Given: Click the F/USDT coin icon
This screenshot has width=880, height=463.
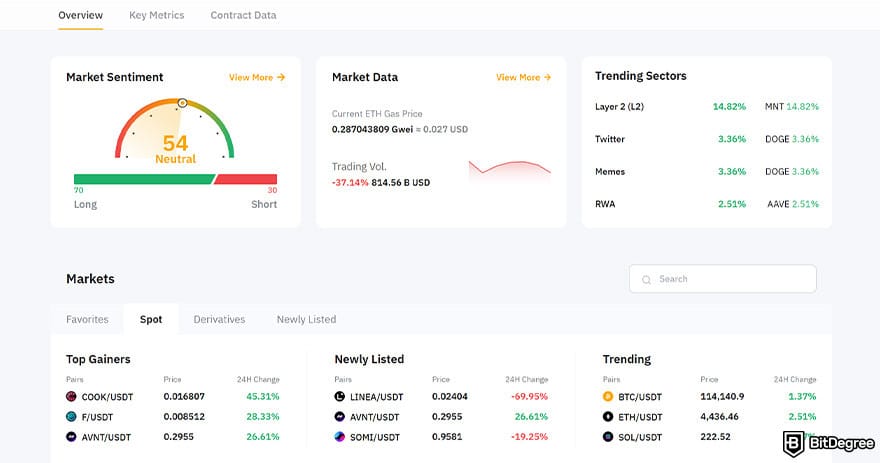Looking at the screenshot, I should click(71, 416).
